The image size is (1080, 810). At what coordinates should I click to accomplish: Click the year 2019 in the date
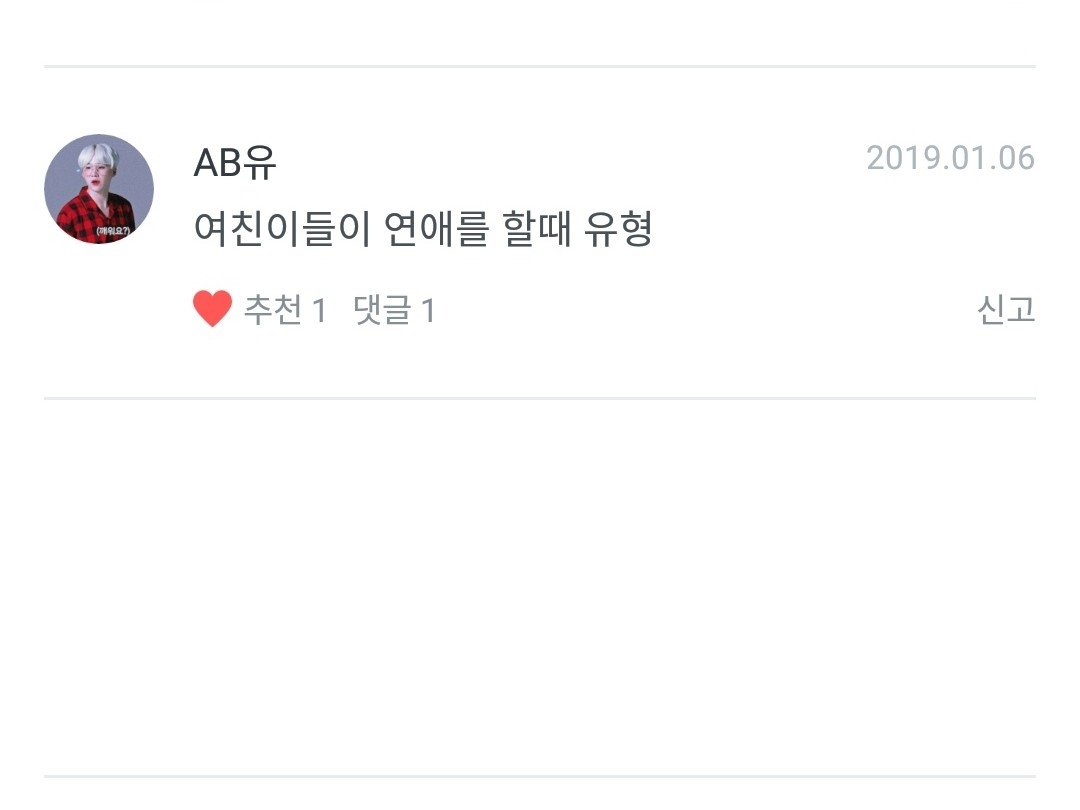click(897, 158)
